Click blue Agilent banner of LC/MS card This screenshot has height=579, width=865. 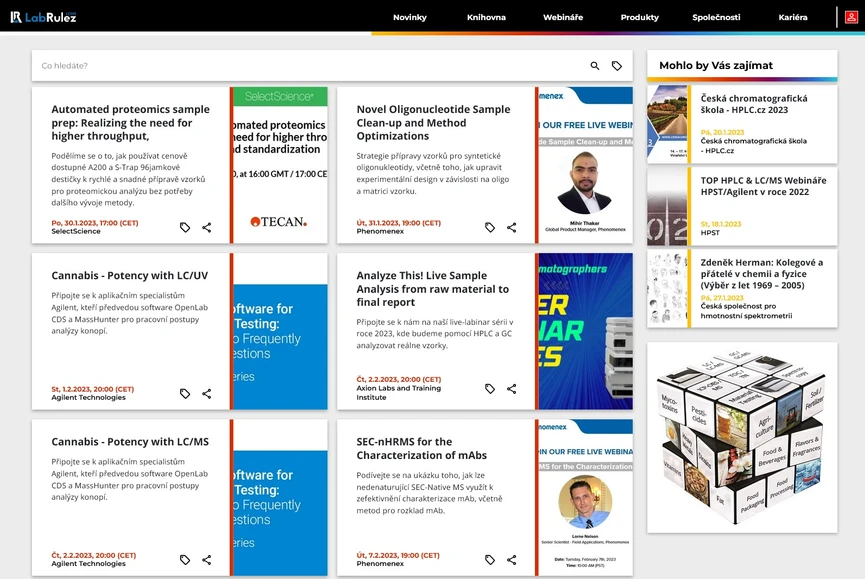(280, 497)
